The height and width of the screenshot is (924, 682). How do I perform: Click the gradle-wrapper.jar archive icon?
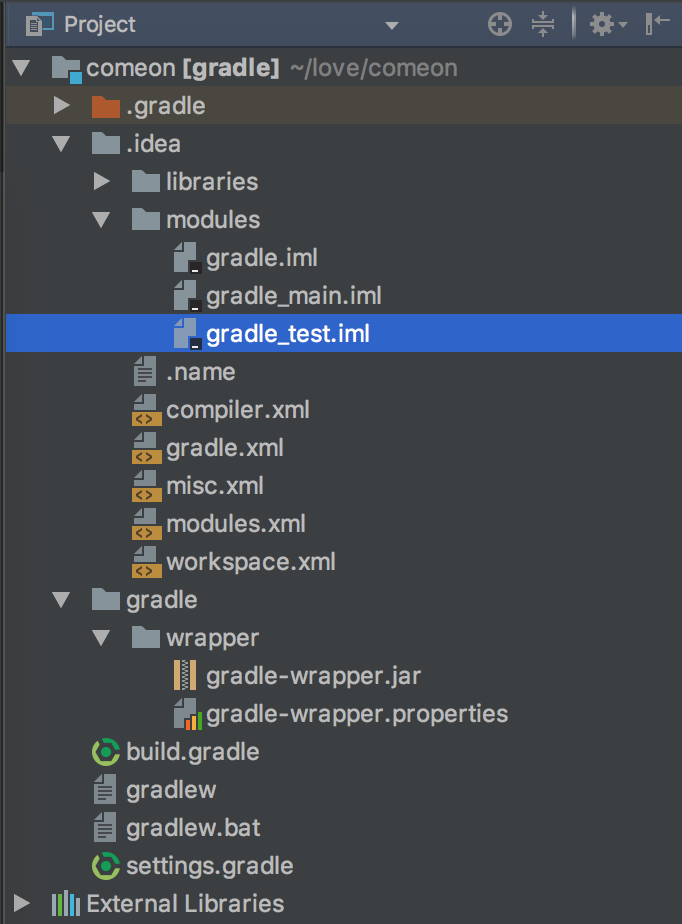pyautogui.click(x=185, y=676)
